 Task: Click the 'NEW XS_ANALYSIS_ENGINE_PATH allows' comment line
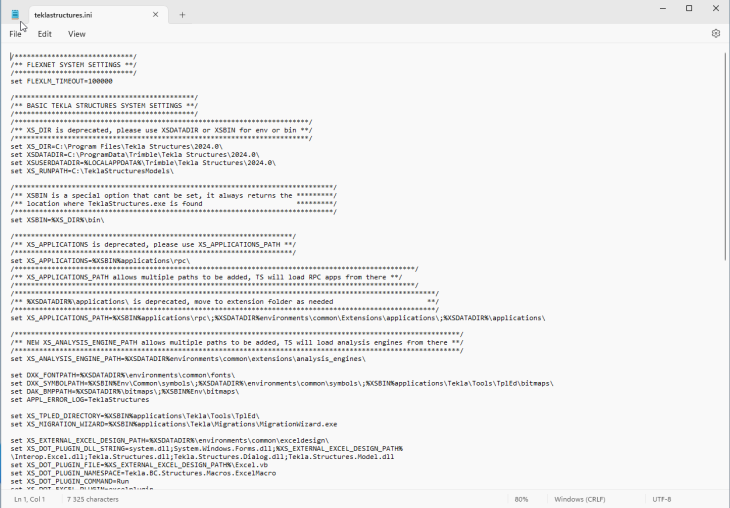click(237, 343)
